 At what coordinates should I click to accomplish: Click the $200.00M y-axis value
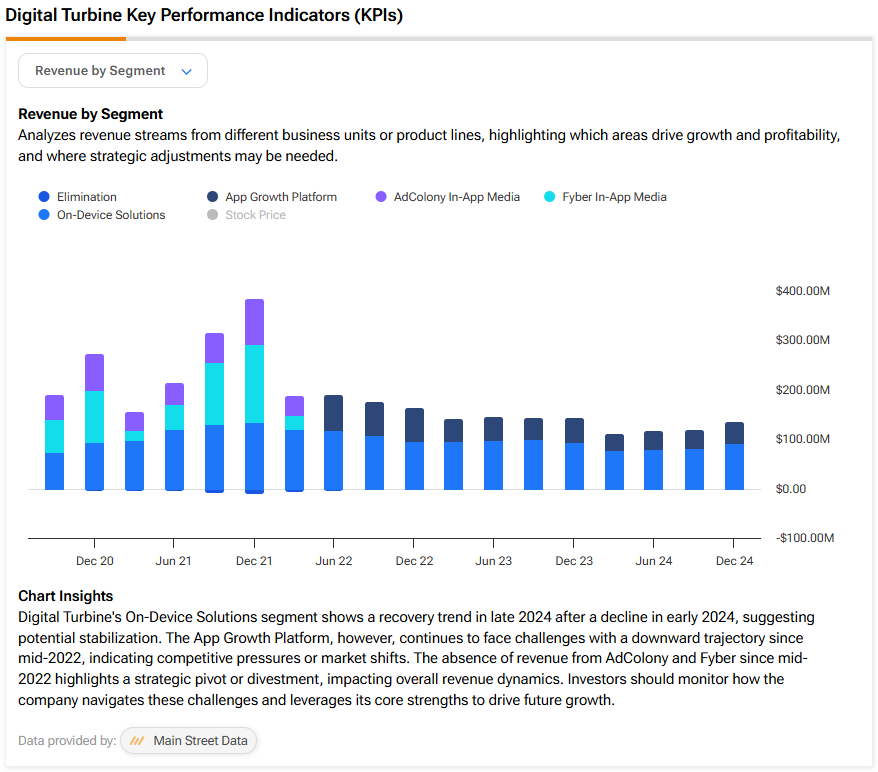point(803,390)
